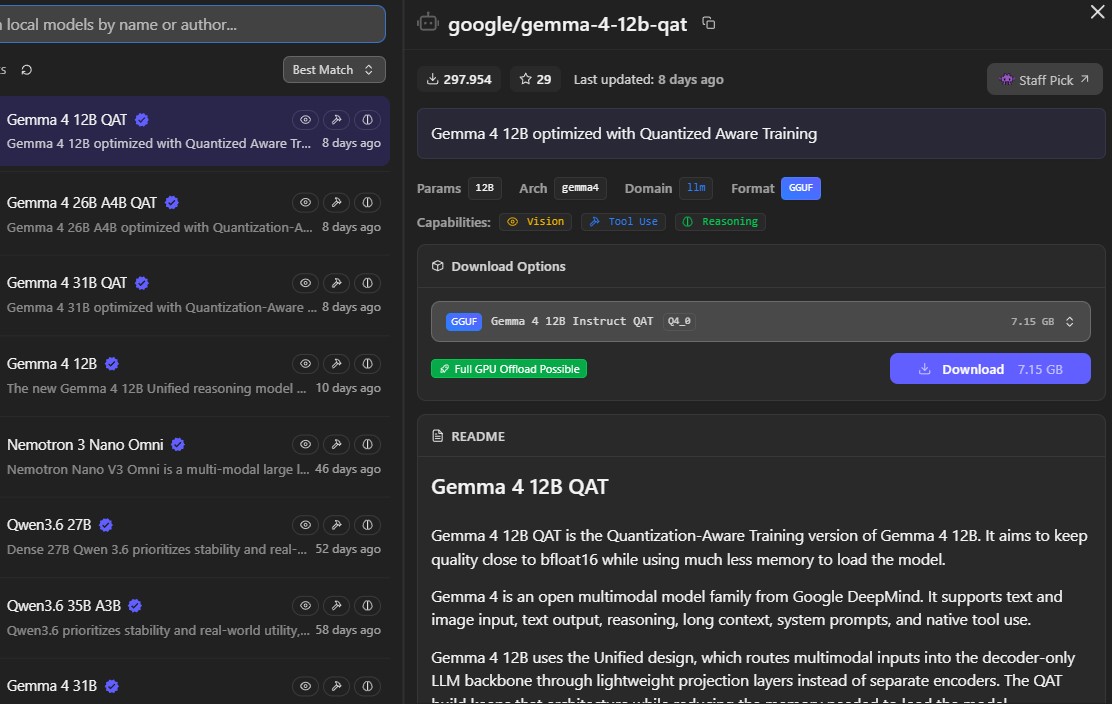
Task: Click the "Gemma 4 12B QAT" README heading
Action: [x=520, y=487]
